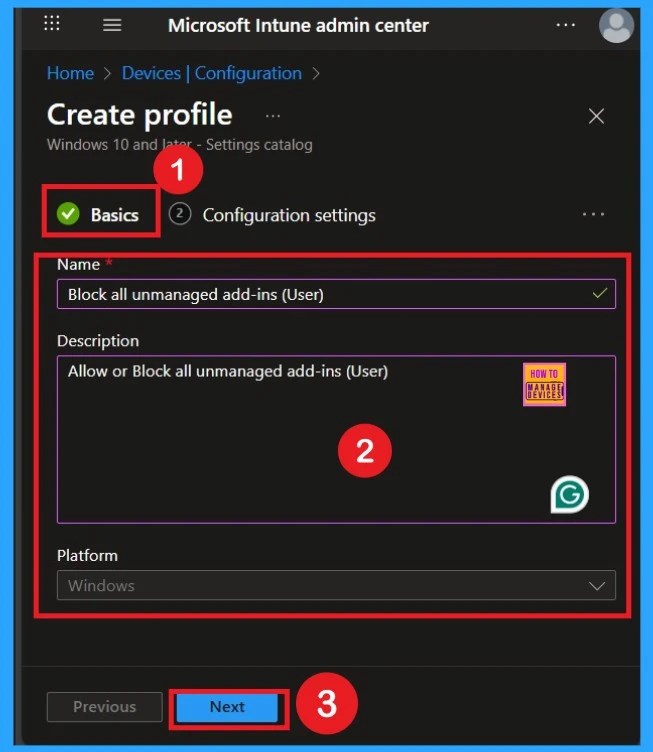Open the header more options ellipsis

coord(566,24)
